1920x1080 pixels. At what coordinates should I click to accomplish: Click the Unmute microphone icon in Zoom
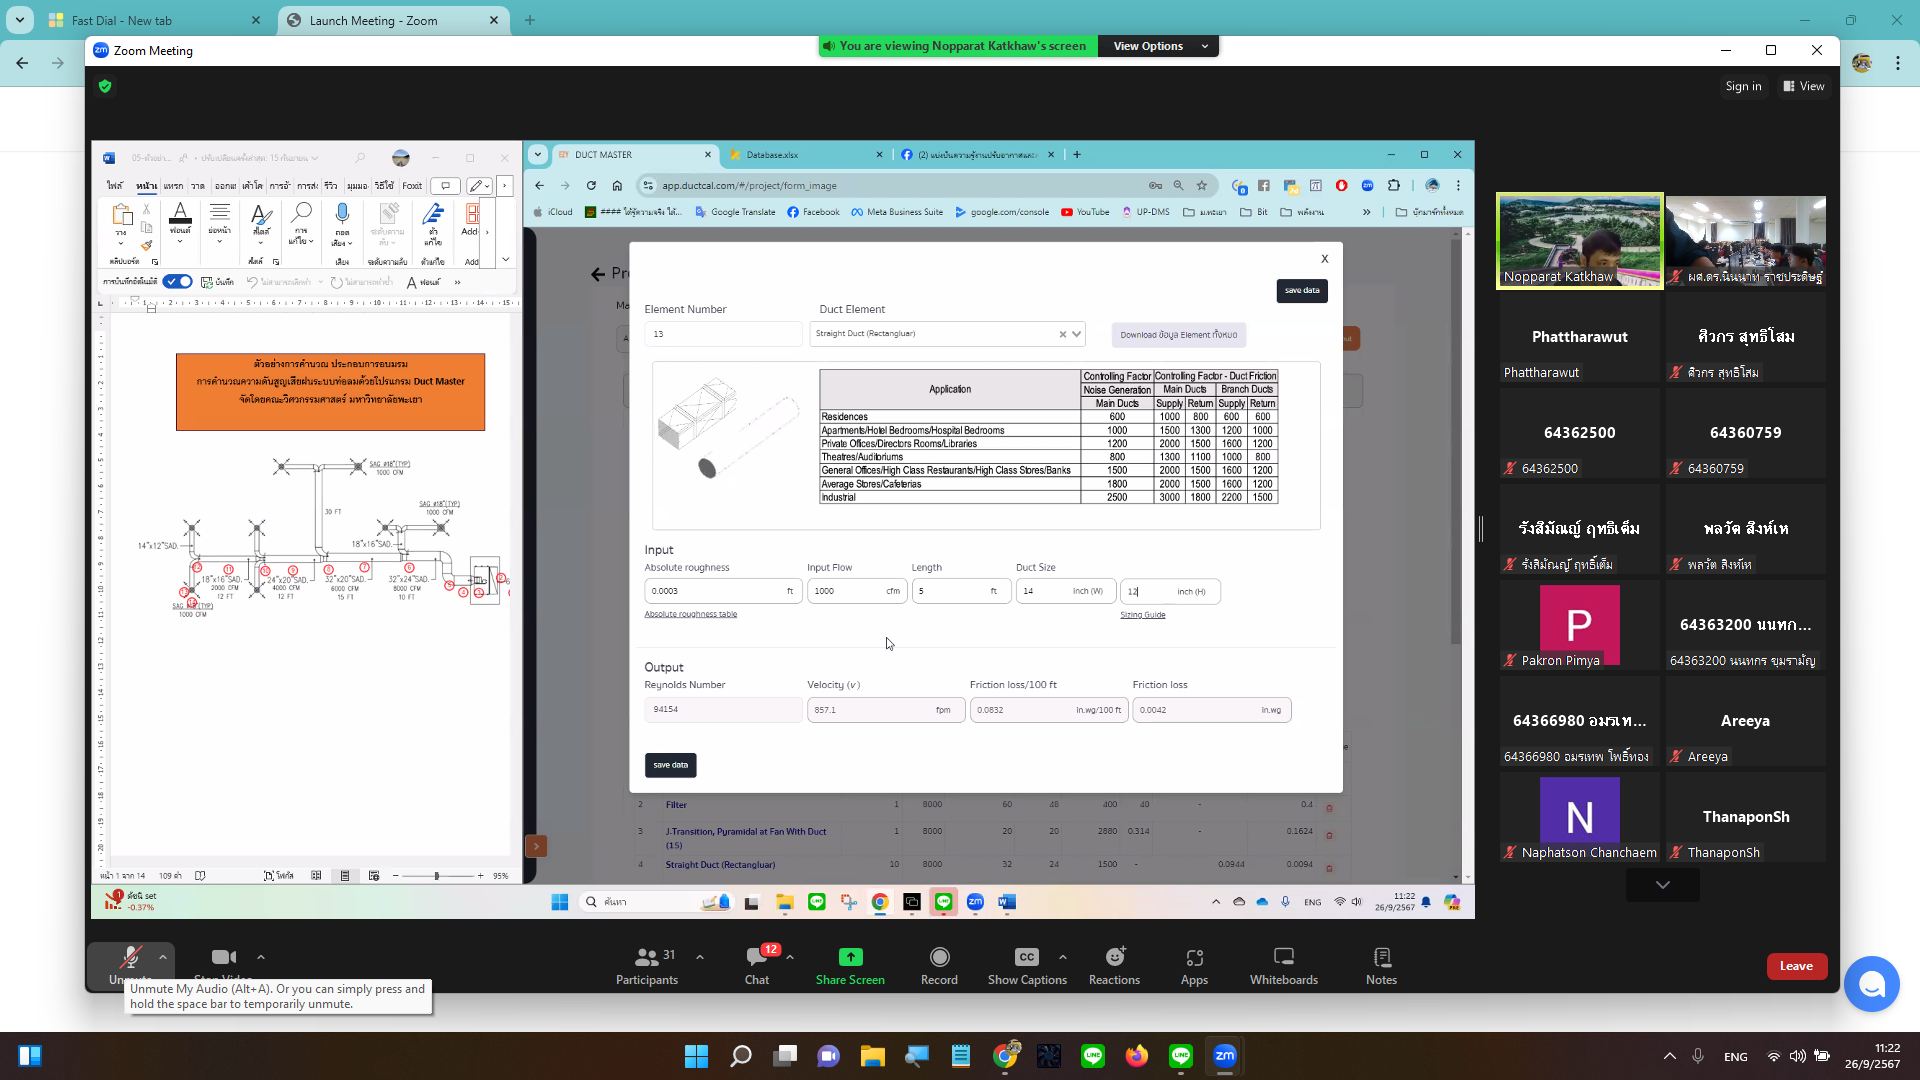tap(130, 958)
